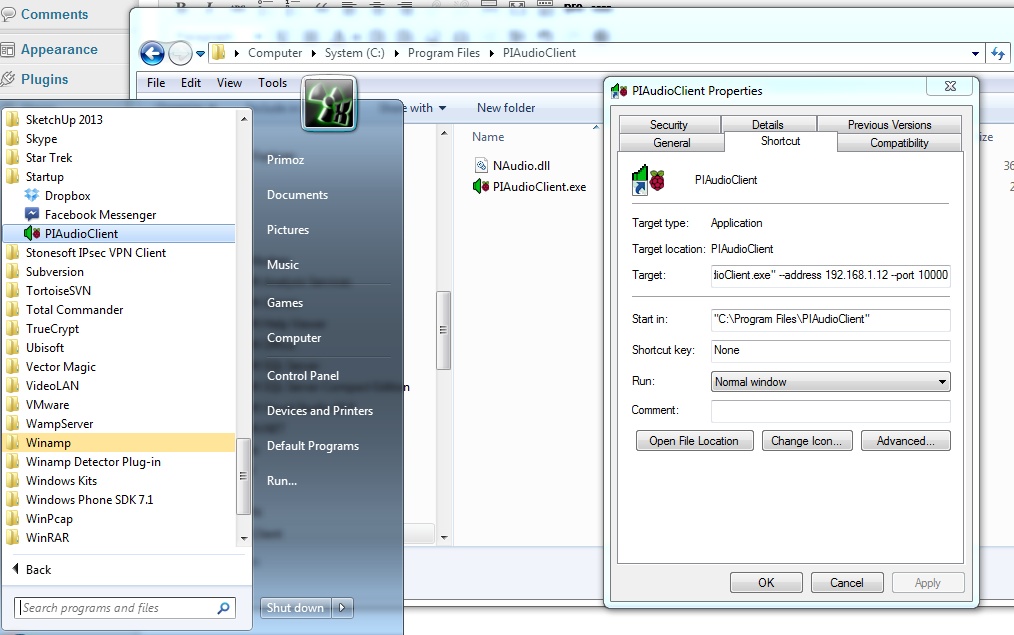Click the Change Icon button

[807, 441]
